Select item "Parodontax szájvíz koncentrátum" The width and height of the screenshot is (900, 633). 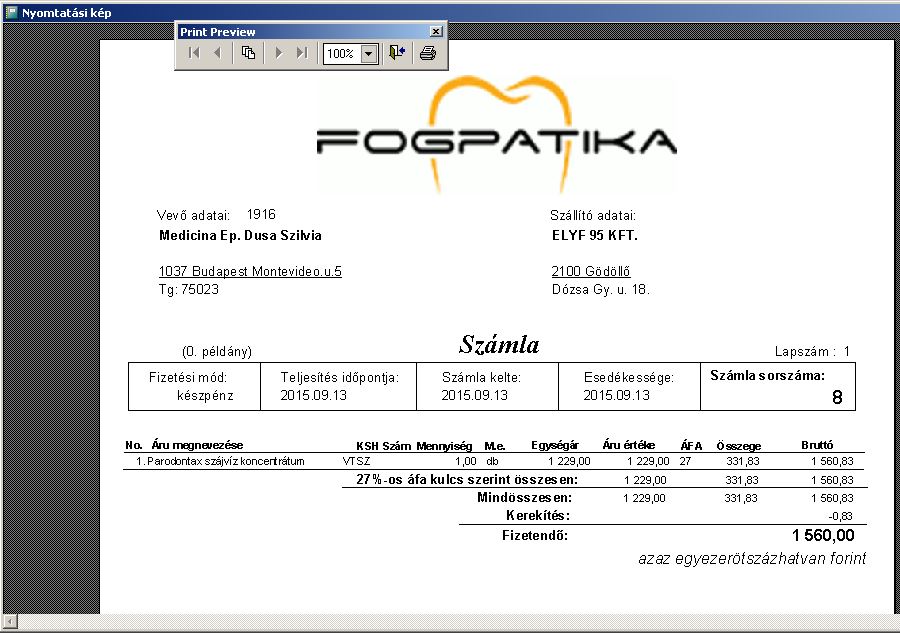(x=226, y=461)
